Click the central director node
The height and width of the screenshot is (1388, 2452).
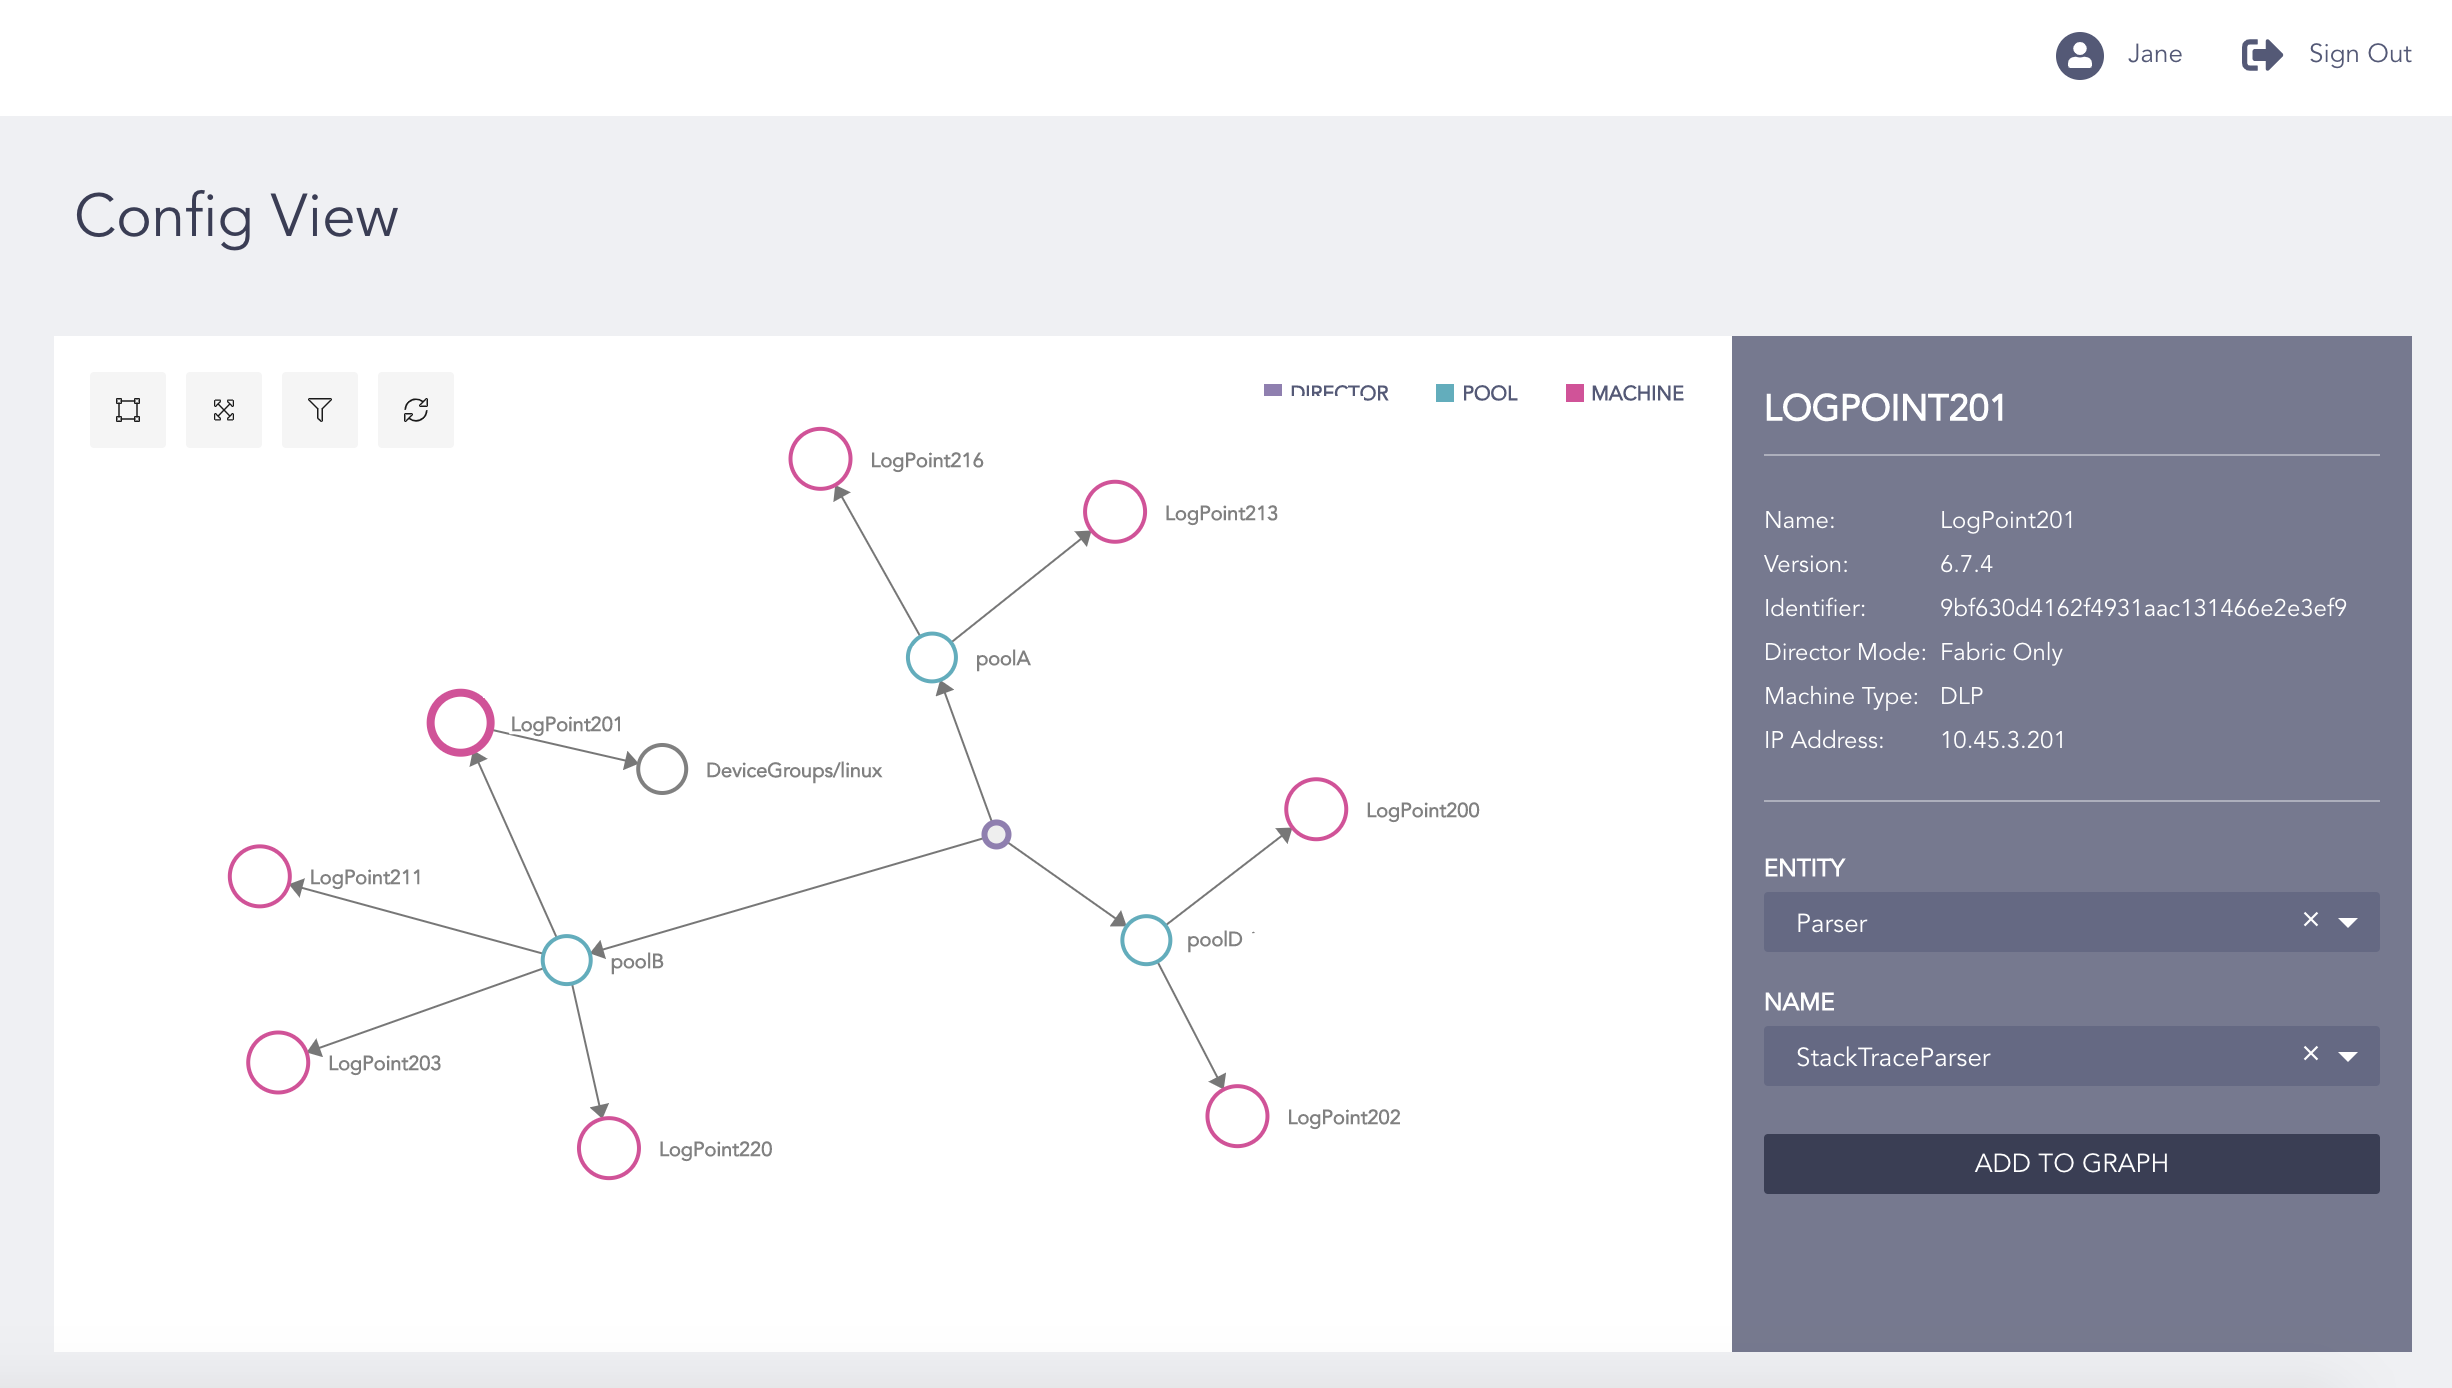point(996,834)
